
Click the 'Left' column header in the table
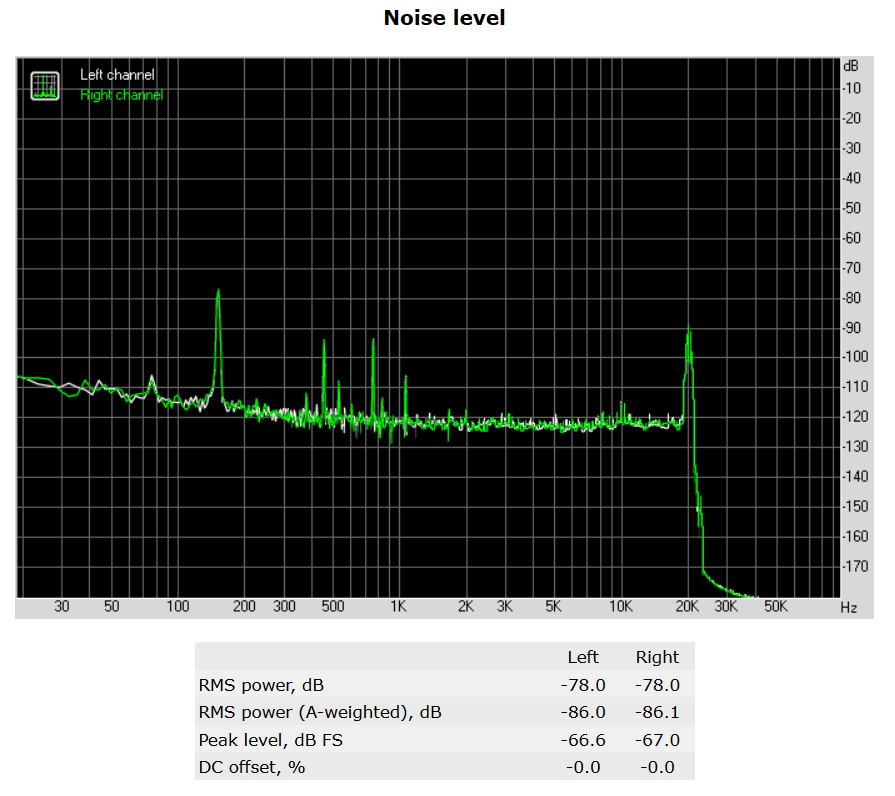tap(583, 657)
